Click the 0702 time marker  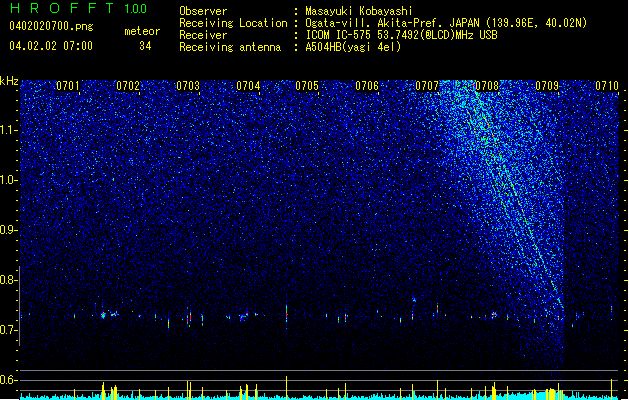pyautogui.click(x=128, y=86)
